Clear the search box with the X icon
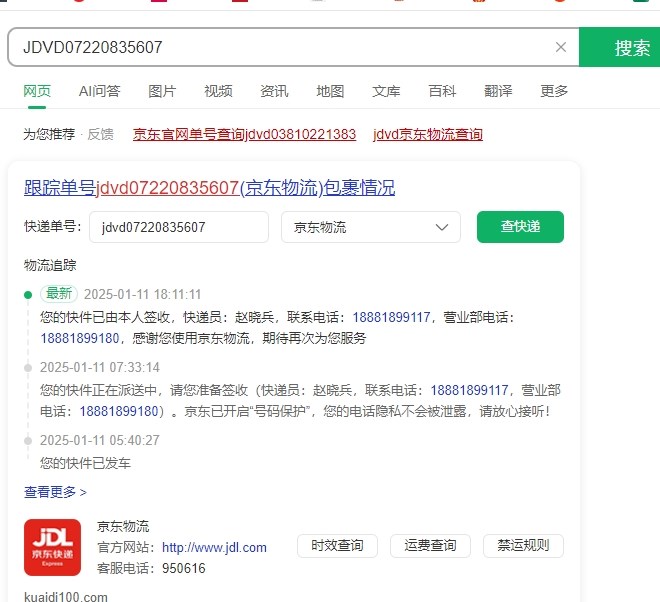 [x=561, y=47]
